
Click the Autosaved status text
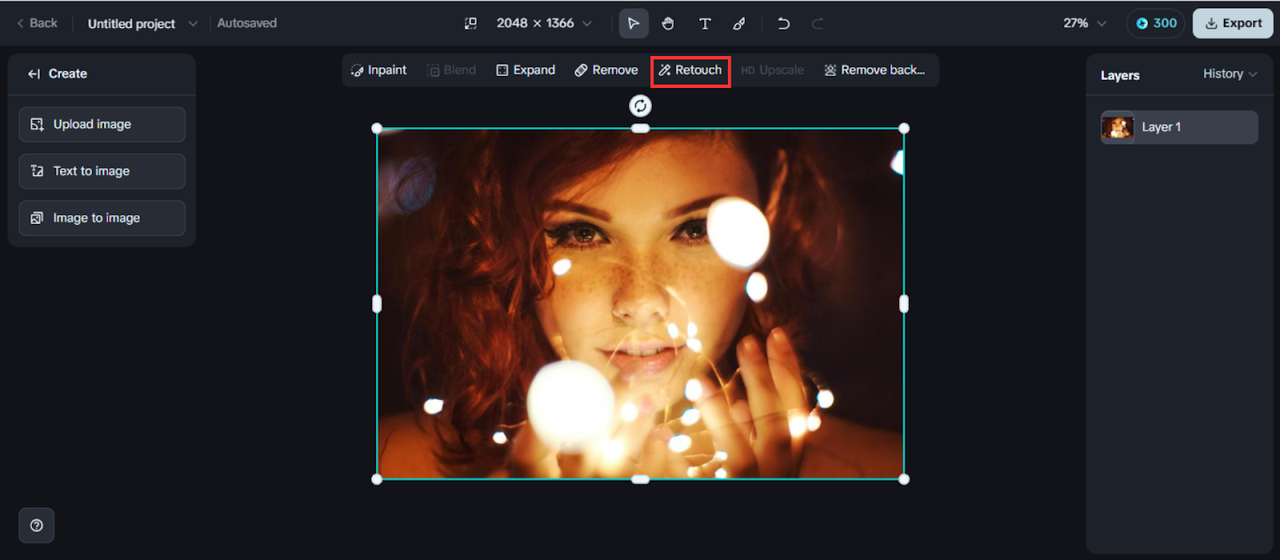(x=247, y=23)
